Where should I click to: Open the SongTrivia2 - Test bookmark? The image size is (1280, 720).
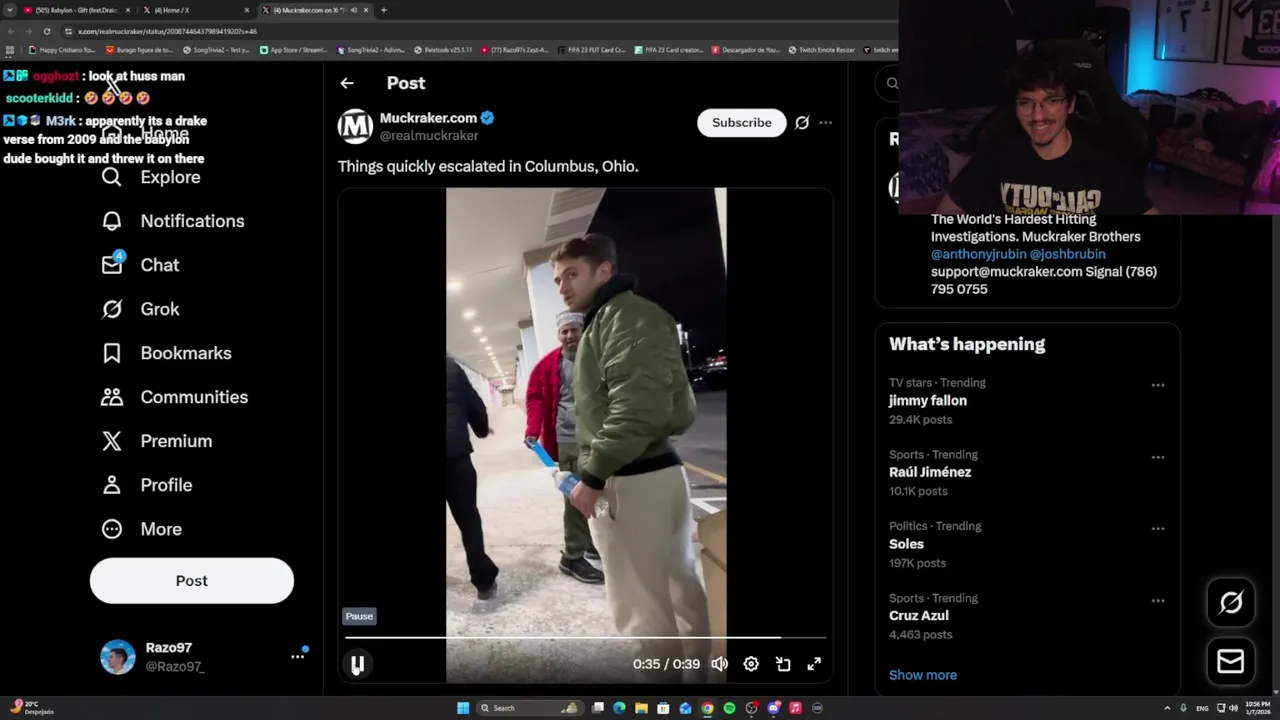216,50
